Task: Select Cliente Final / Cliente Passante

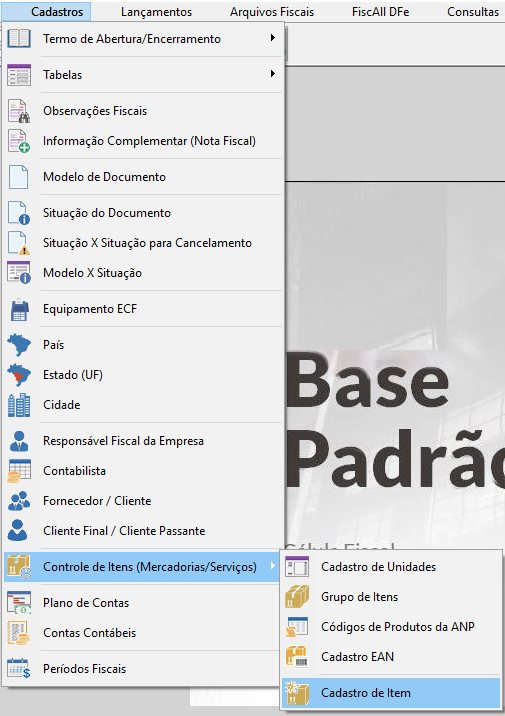Action: (143, 531)
